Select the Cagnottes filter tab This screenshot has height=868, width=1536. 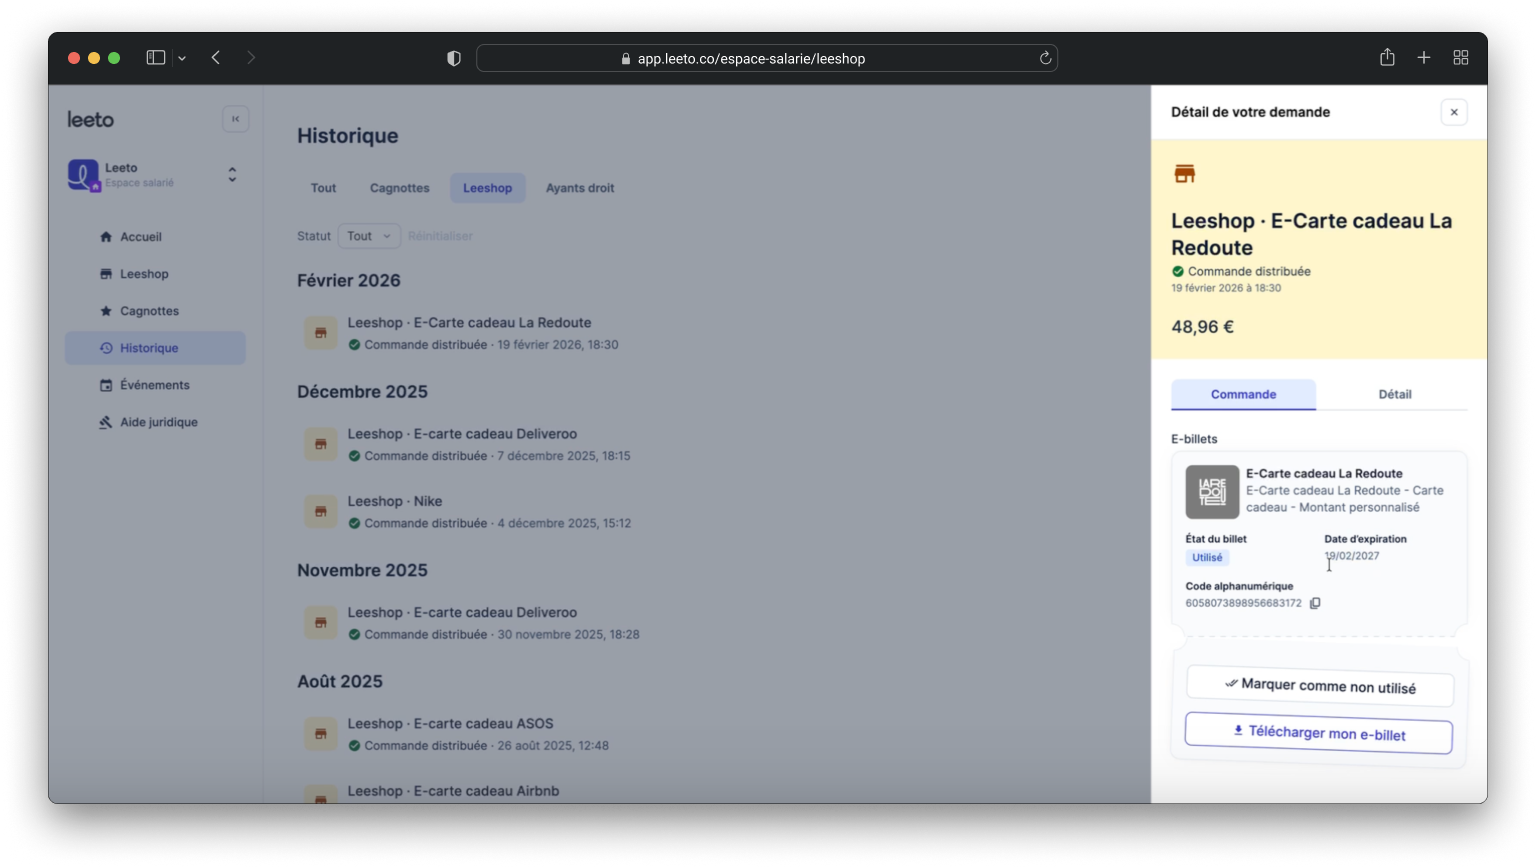point(399,188)
